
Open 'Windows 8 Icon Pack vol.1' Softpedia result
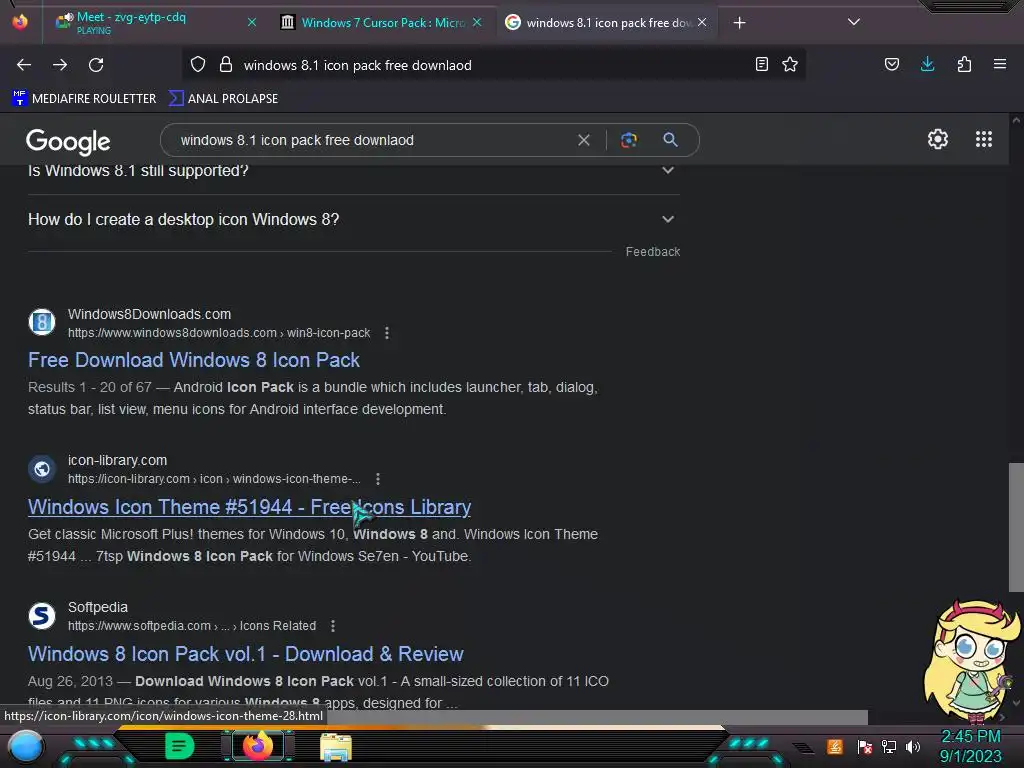[246, 654]
